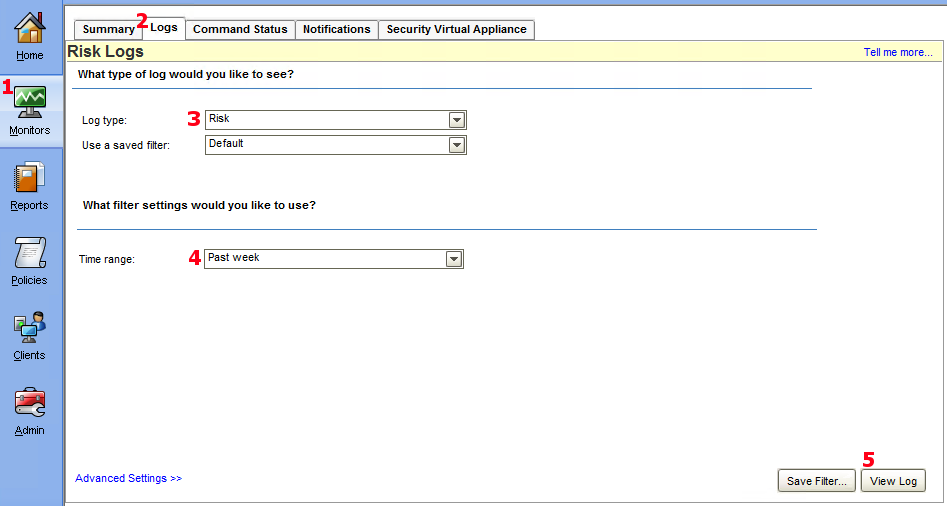Click the View Log button
This screenshot has height=506, width=947.
coord(893,481)
